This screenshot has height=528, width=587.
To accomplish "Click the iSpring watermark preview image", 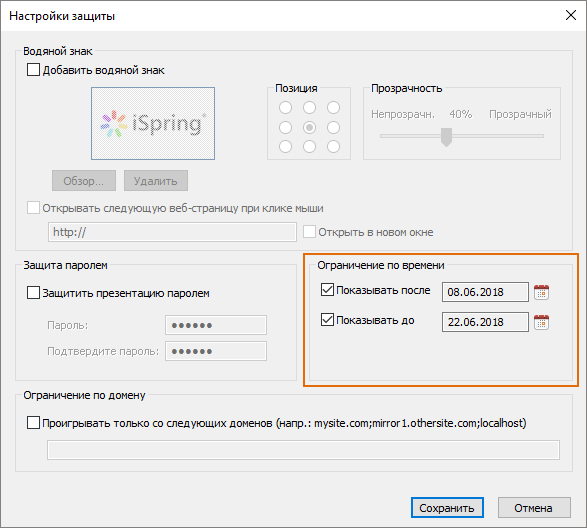I will coord(153,124).
